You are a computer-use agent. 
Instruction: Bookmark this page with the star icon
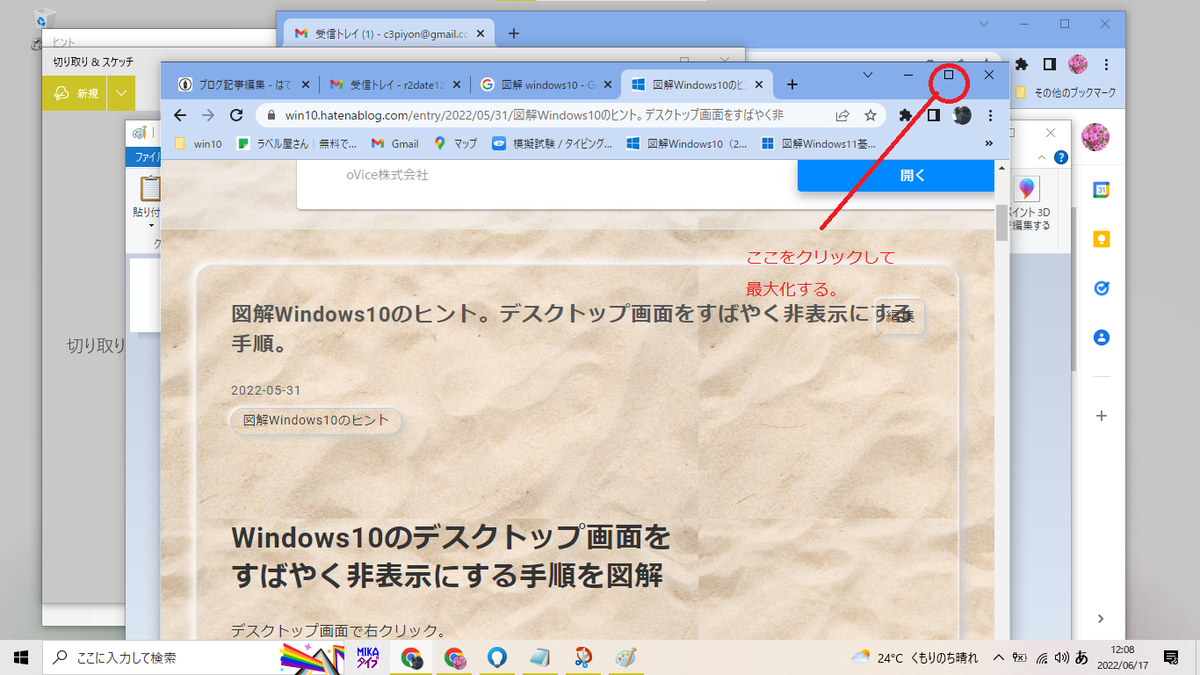pyautogui.click(x=870, y=115)
